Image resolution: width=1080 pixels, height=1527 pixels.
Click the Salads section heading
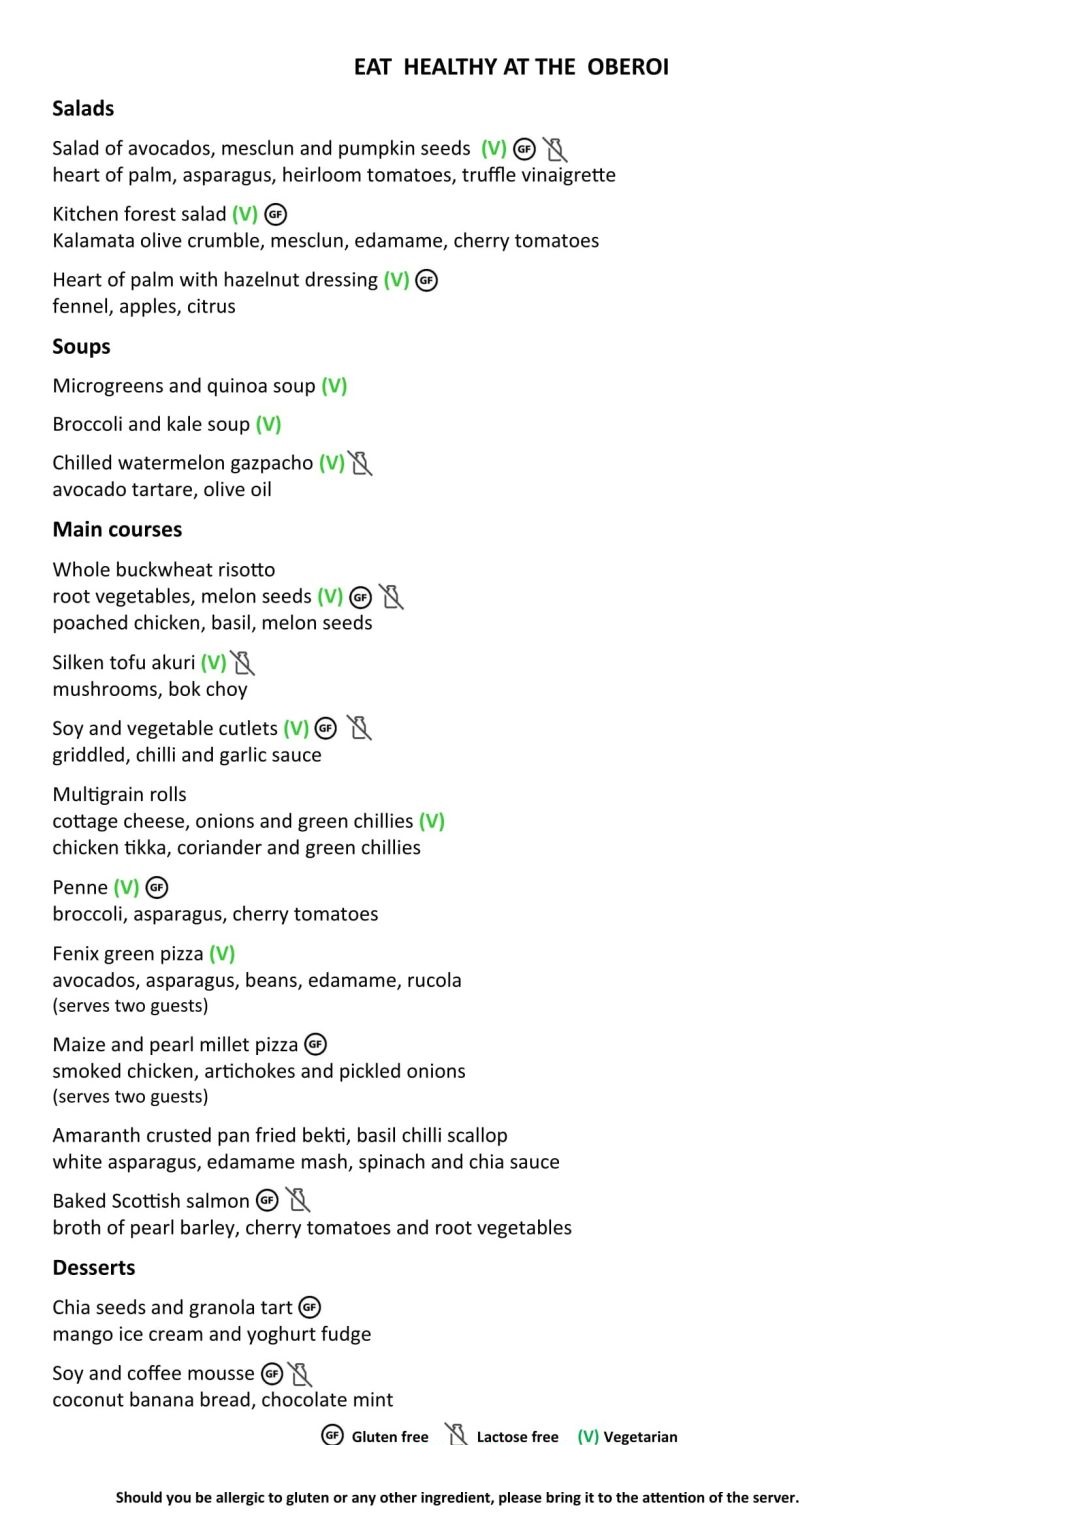[83, 108]
